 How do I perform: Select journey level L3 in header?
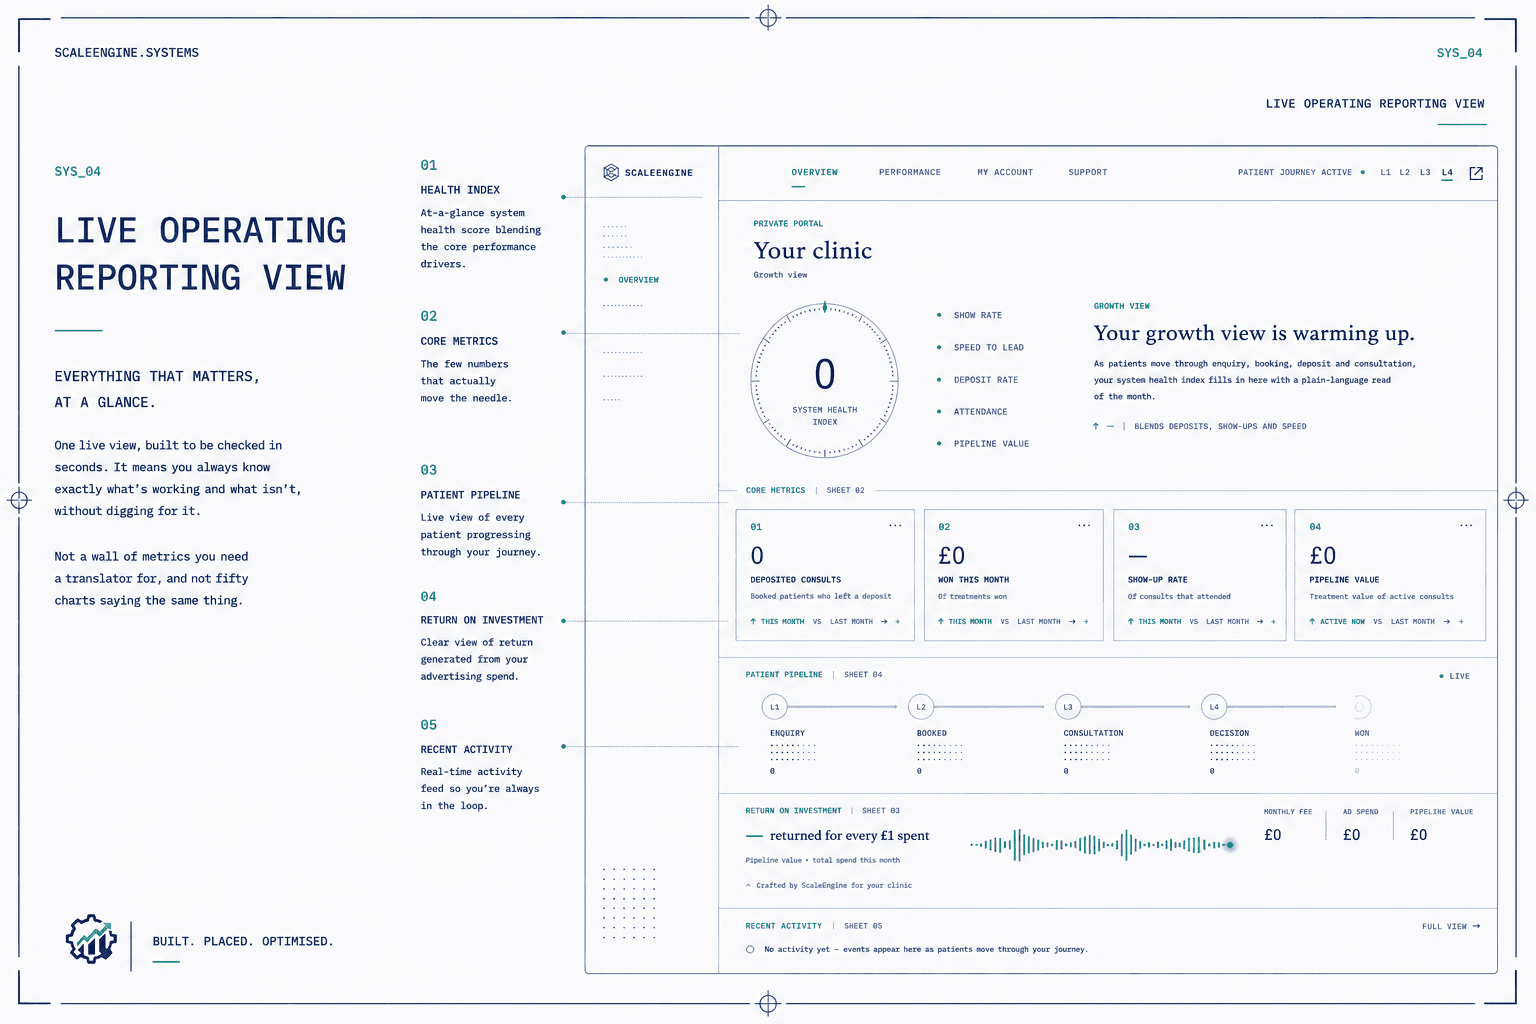pyautogui.click(x=1425, y=173)
